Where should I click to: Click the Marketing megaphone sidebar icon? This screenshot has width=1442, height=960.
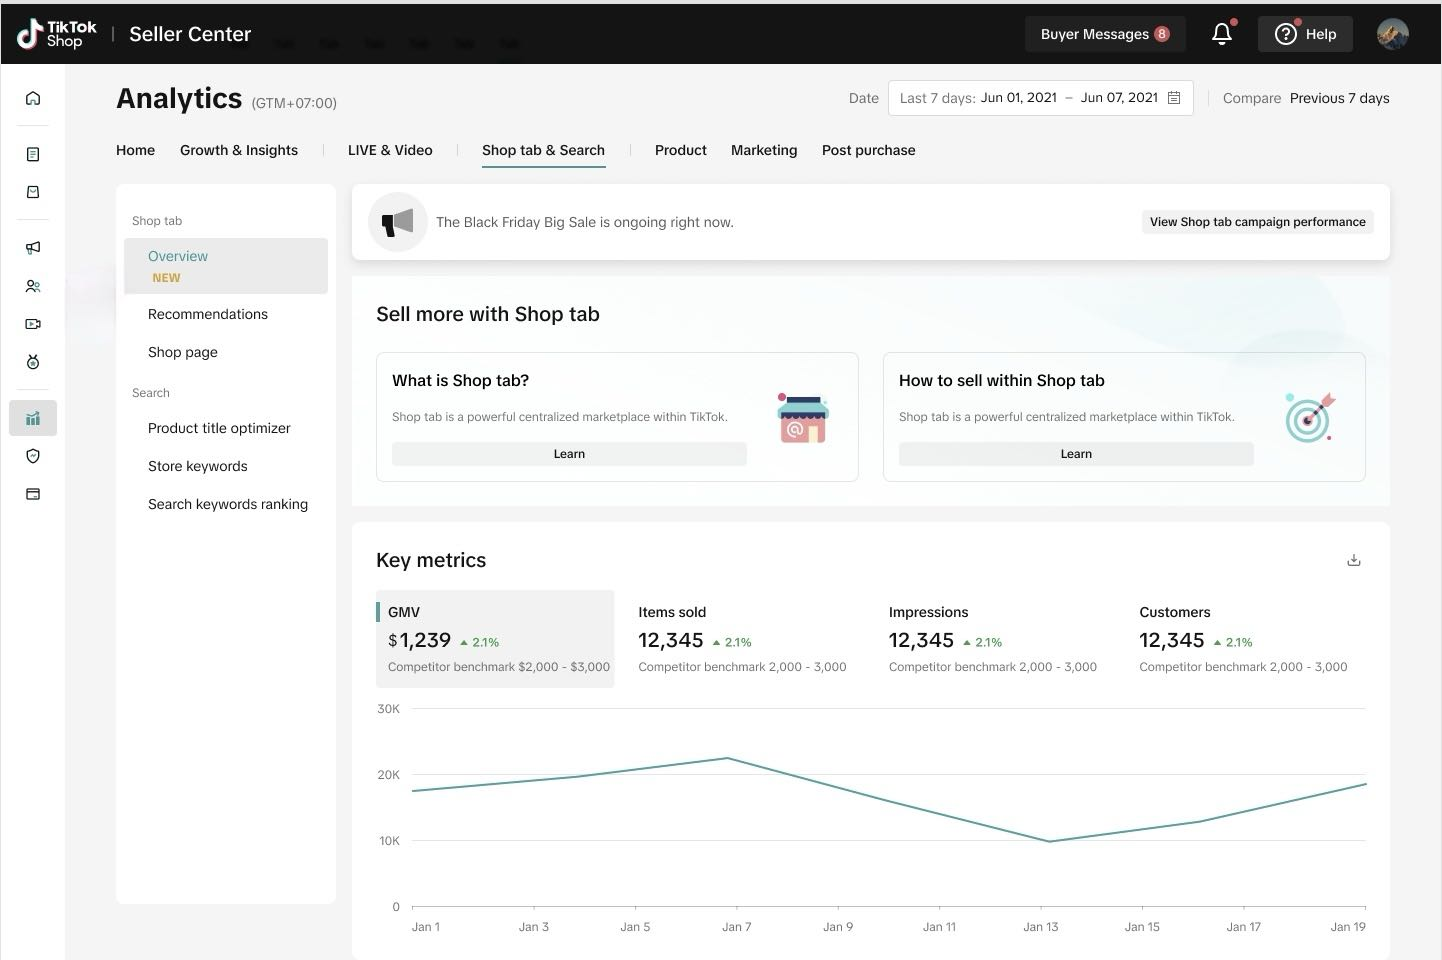[x=33, y=248]
